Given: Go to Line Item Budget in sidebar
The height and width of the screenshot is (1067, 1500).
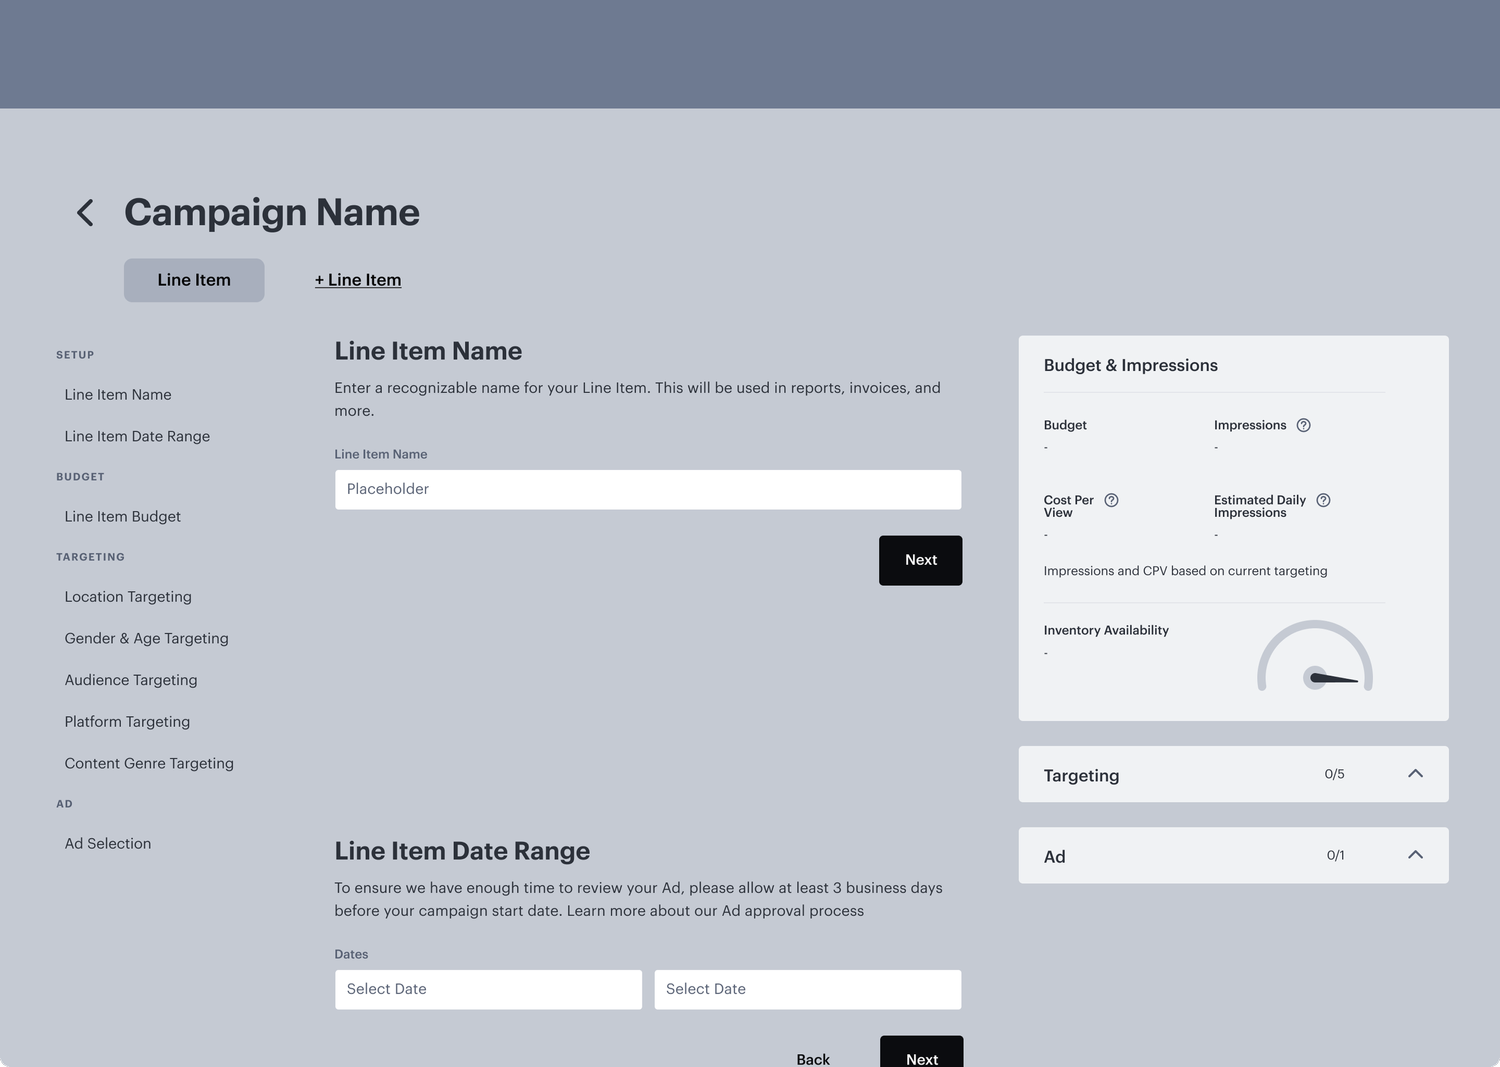Looking at the screenshot, I should click(x=122, y=516).
